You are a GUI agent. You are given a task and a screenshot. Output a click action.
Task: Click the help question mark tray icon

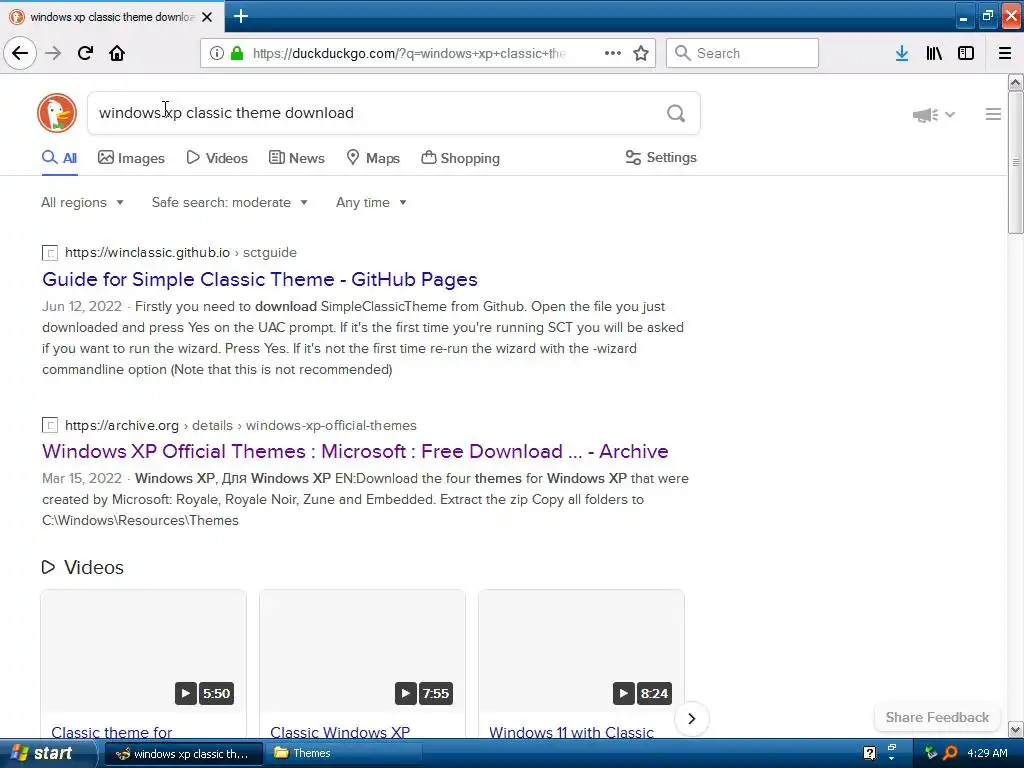(x=869, y=753)
